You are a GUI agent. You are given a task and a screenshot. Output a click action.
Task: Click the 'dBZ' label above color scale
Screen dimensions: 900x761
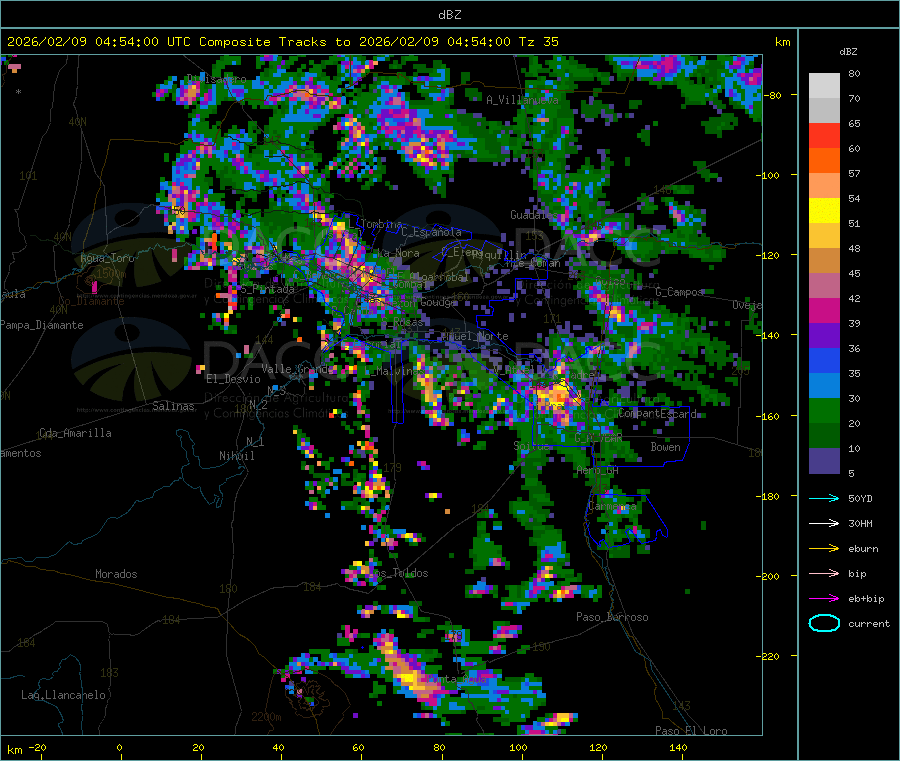(848, 52)
